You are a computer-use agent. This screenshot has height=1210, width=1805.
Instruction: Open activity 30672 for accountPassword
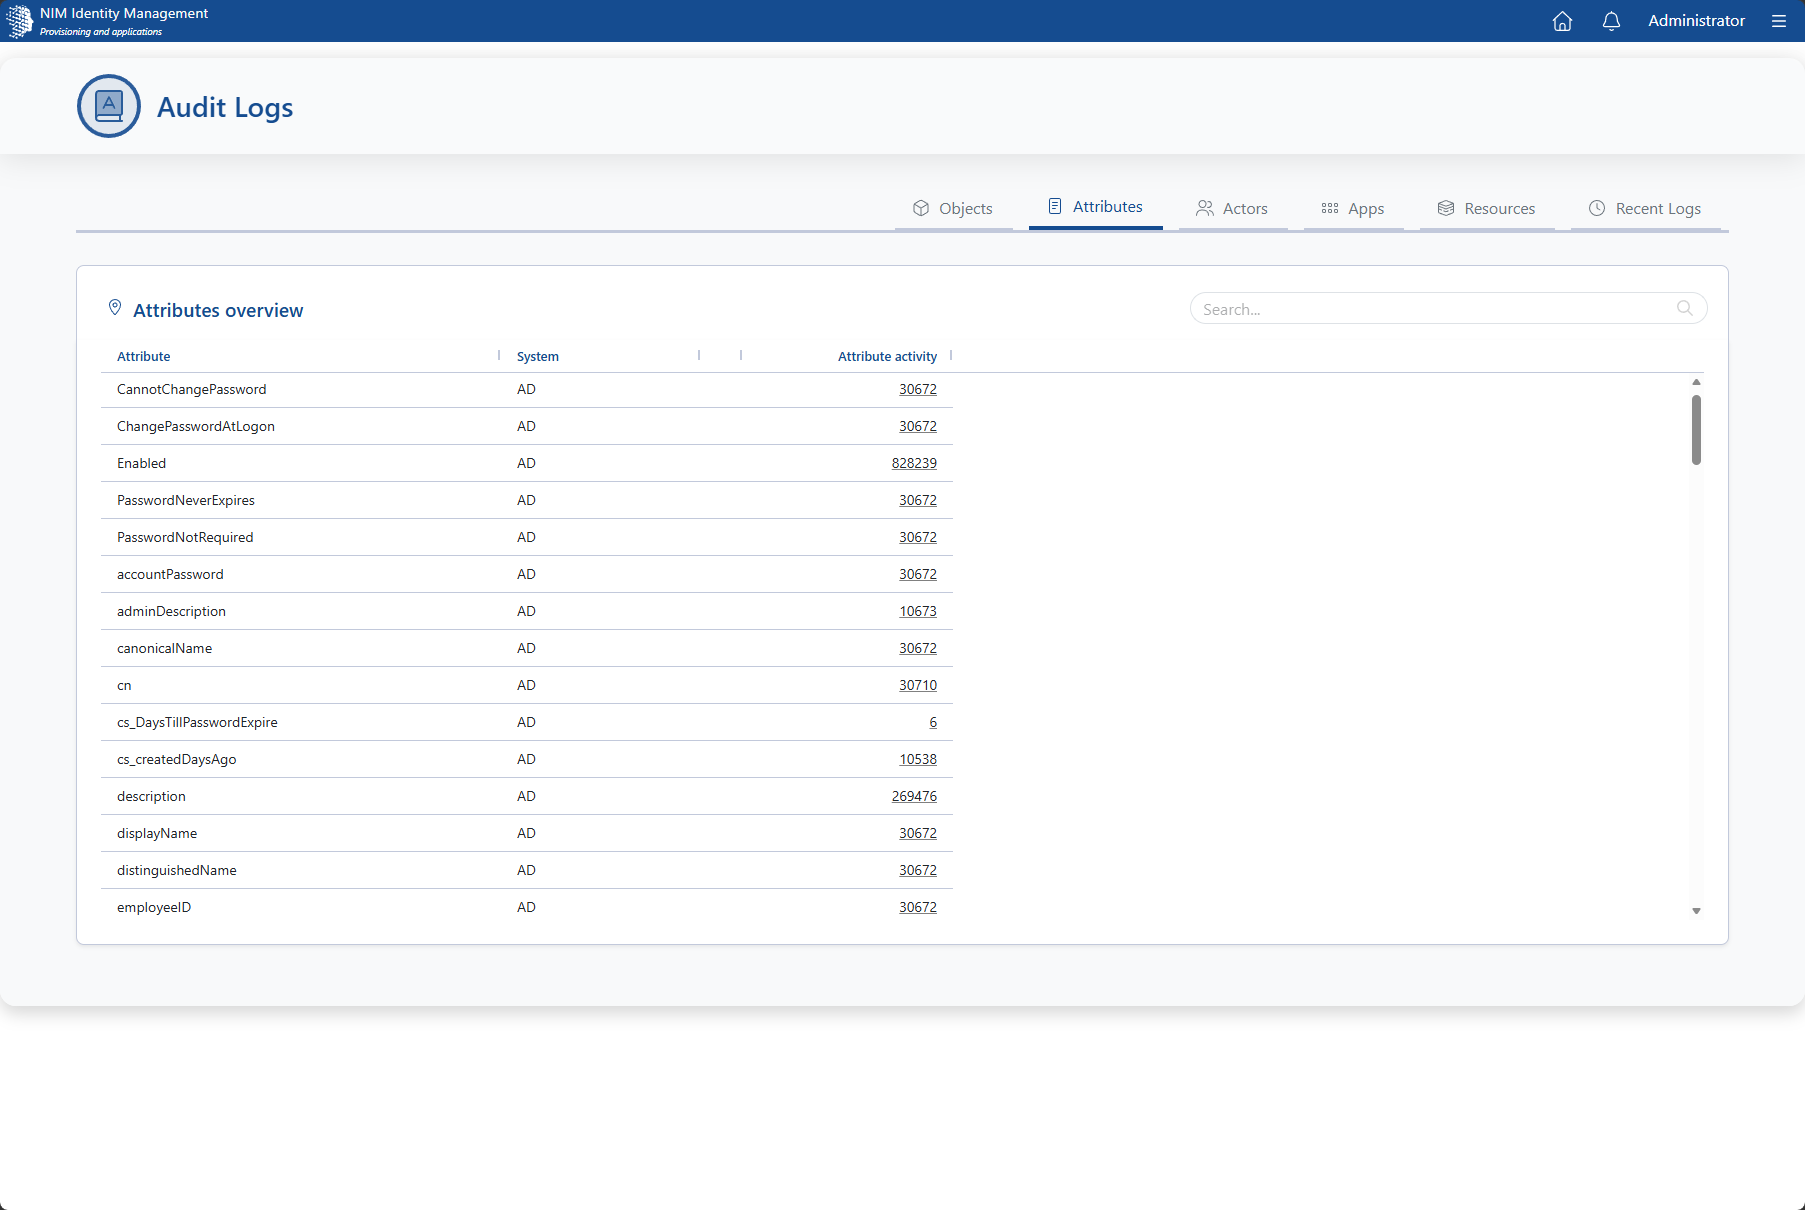click(x=918, y=574)
